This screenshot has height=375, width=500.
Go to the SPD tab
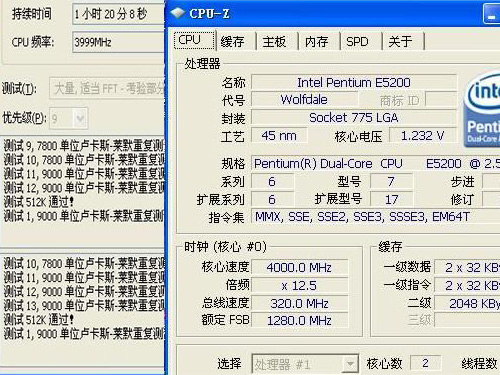point(357,41)
